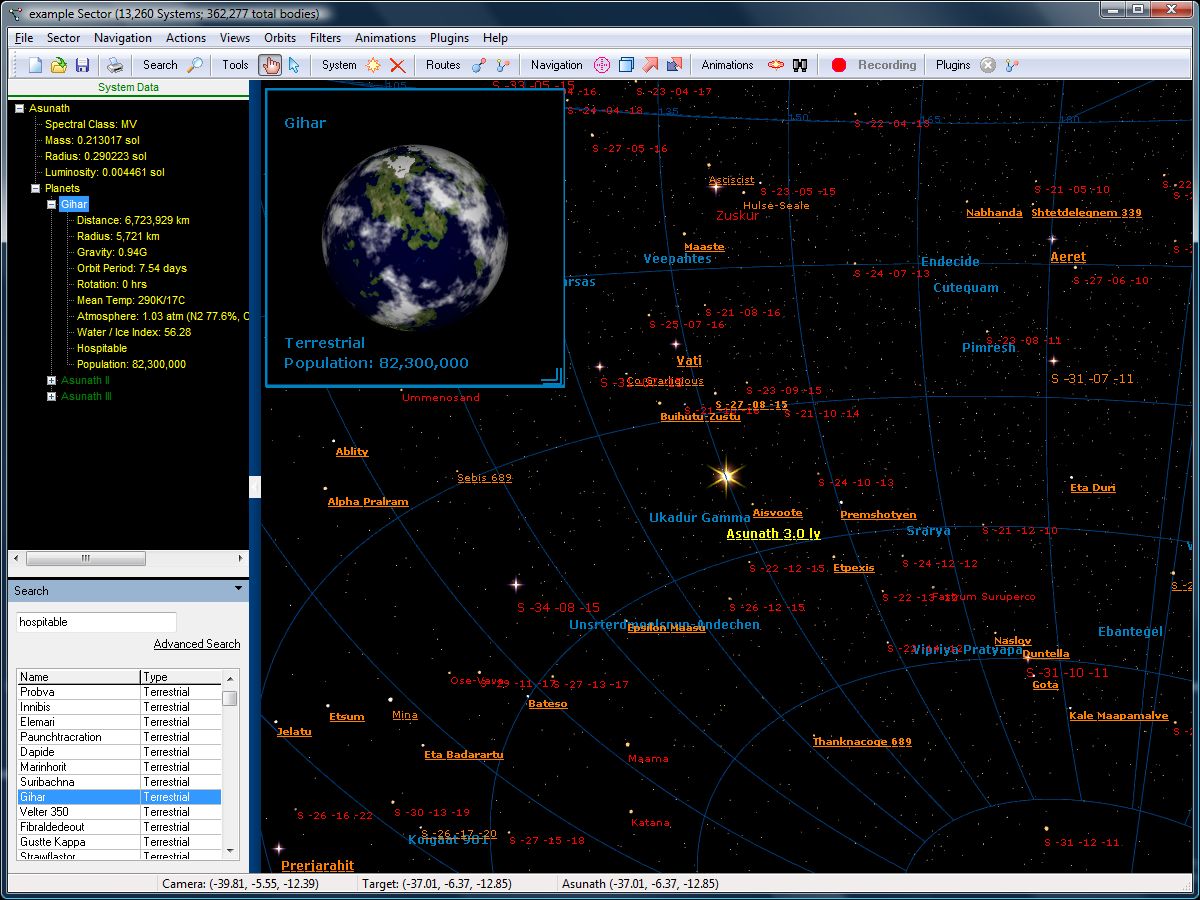Click the last Plugins toolbar icon

tap(1012, 65)
